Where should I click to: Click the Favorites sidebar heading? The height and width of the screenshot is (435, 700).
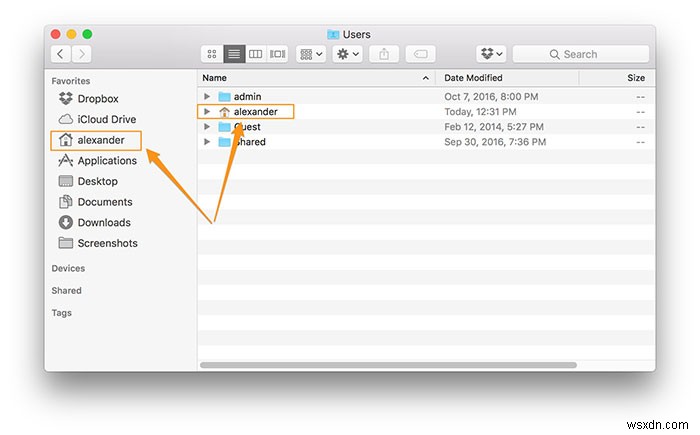click(x=71, y=81)
